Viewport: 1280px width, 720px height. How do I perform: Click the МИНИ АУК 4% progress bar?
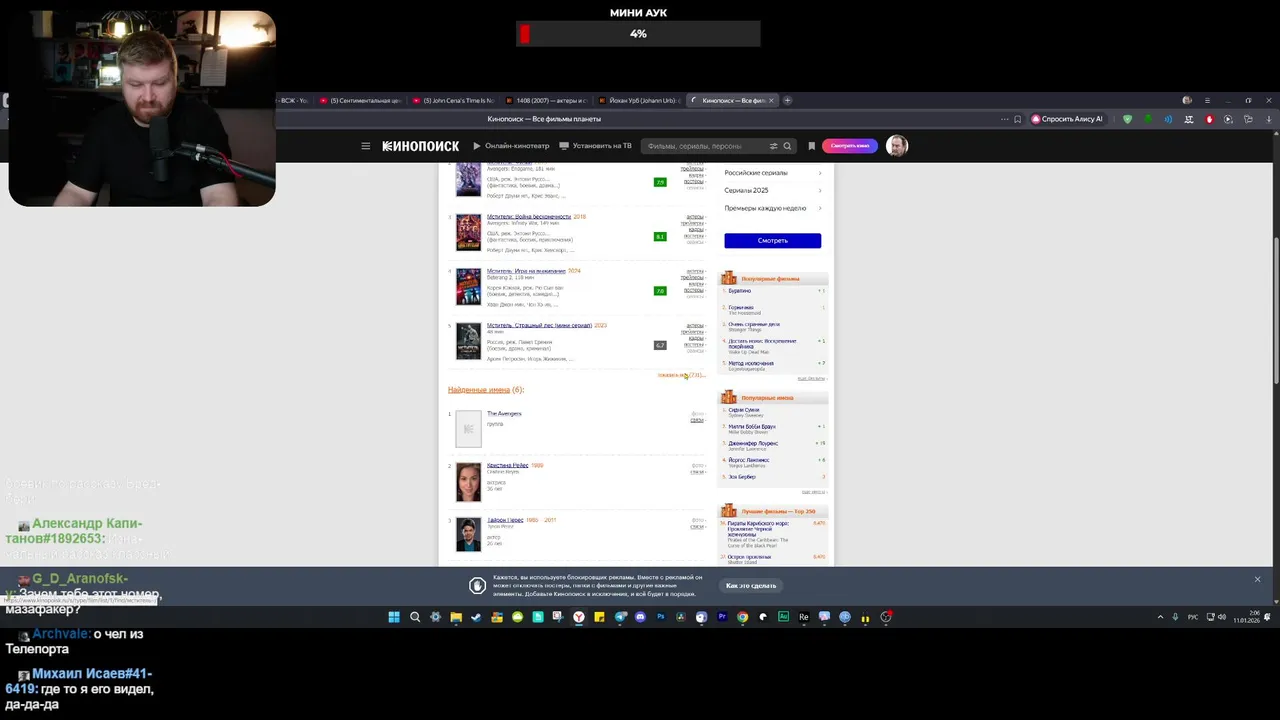click(638, 34)
